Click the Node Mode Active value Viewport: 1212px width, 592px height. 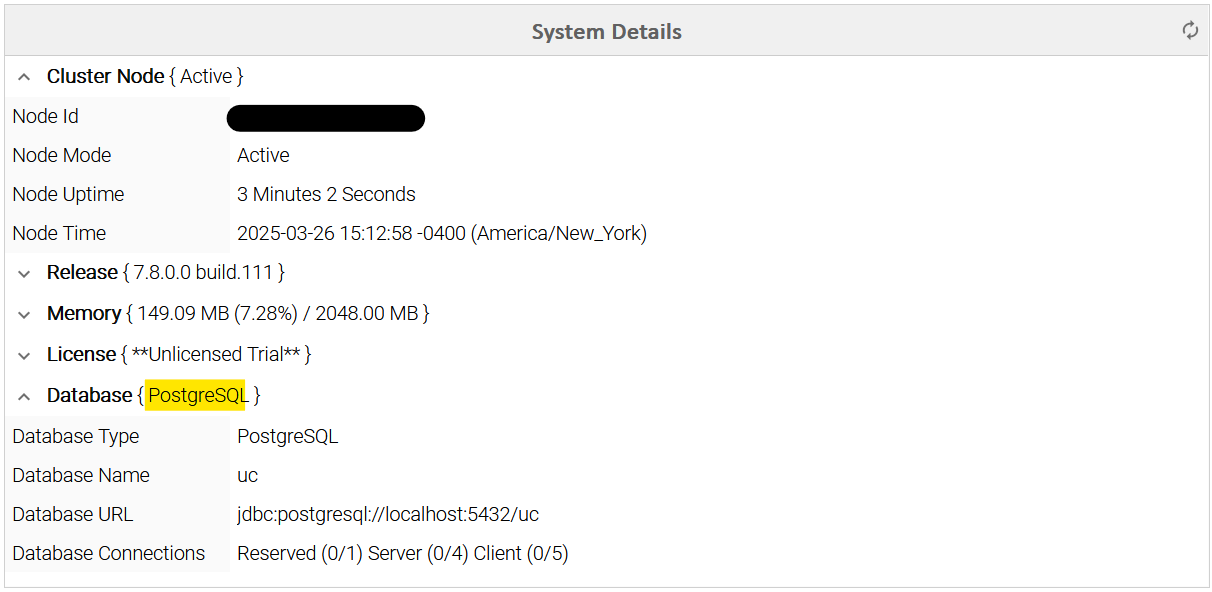[x=263, y=155]
